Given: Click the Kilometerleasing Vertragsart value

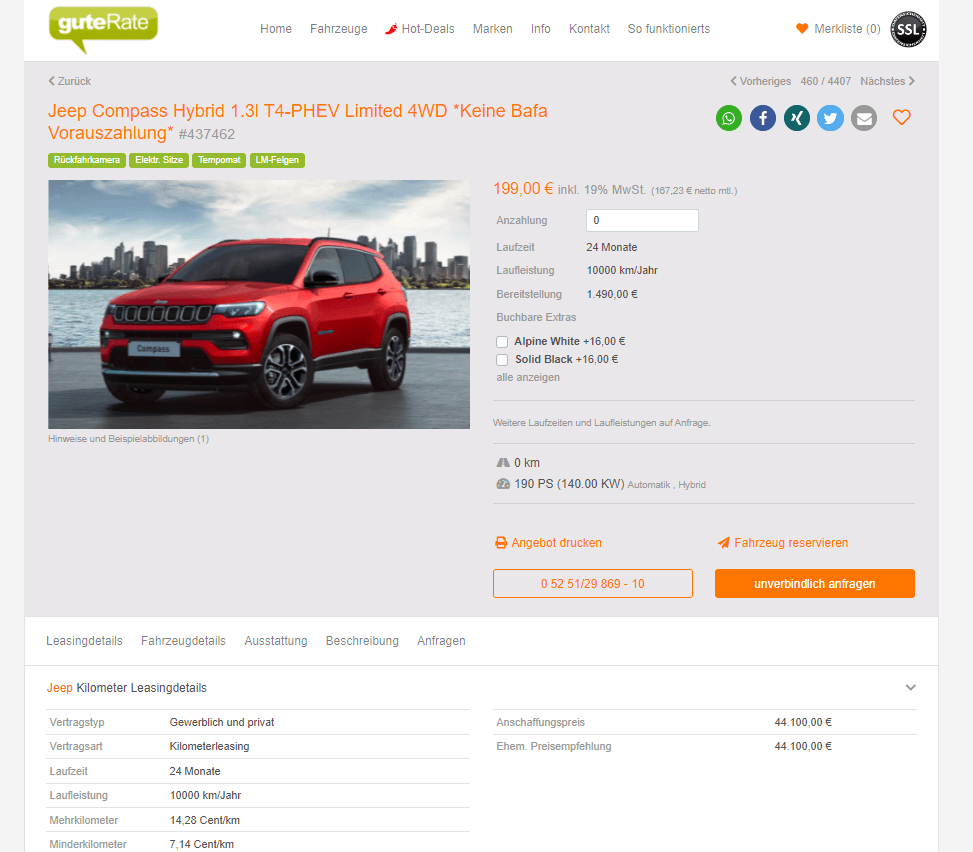Looking at the screenshot, I should pos(209,747).
